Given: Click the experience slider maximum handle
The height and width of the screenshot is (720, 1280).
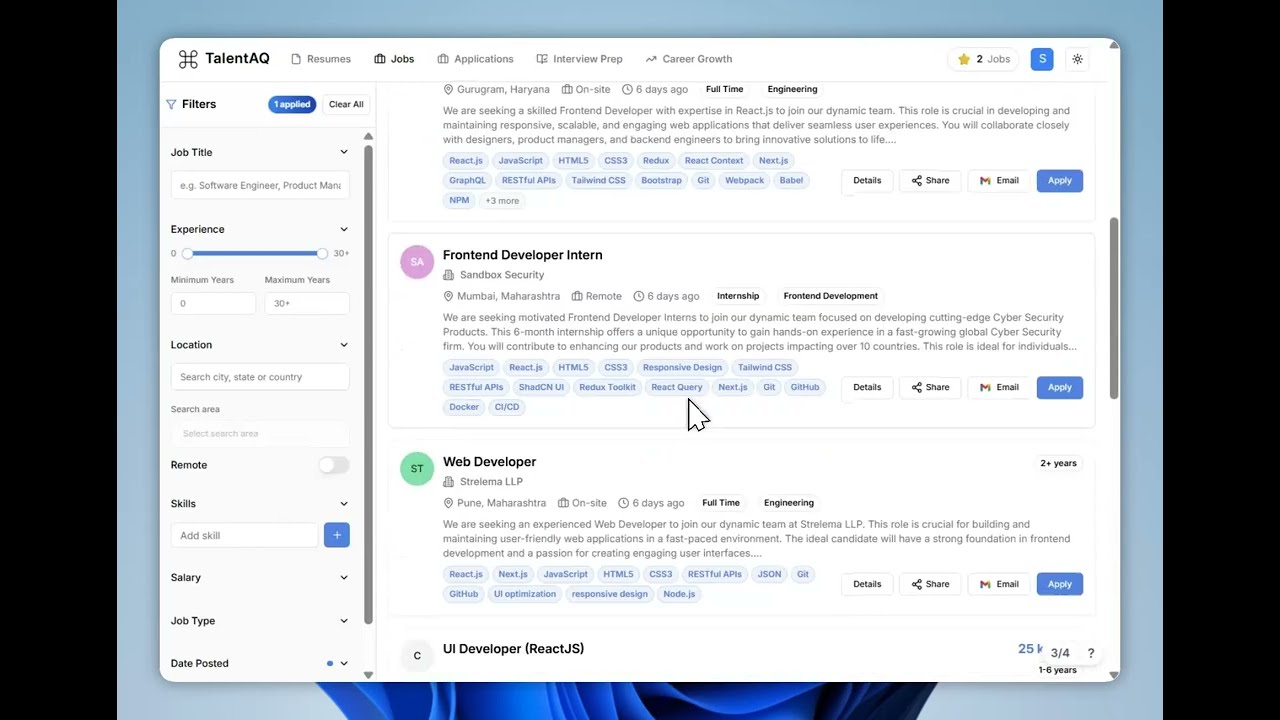Looking at the screenshot, I should [322, 254].
